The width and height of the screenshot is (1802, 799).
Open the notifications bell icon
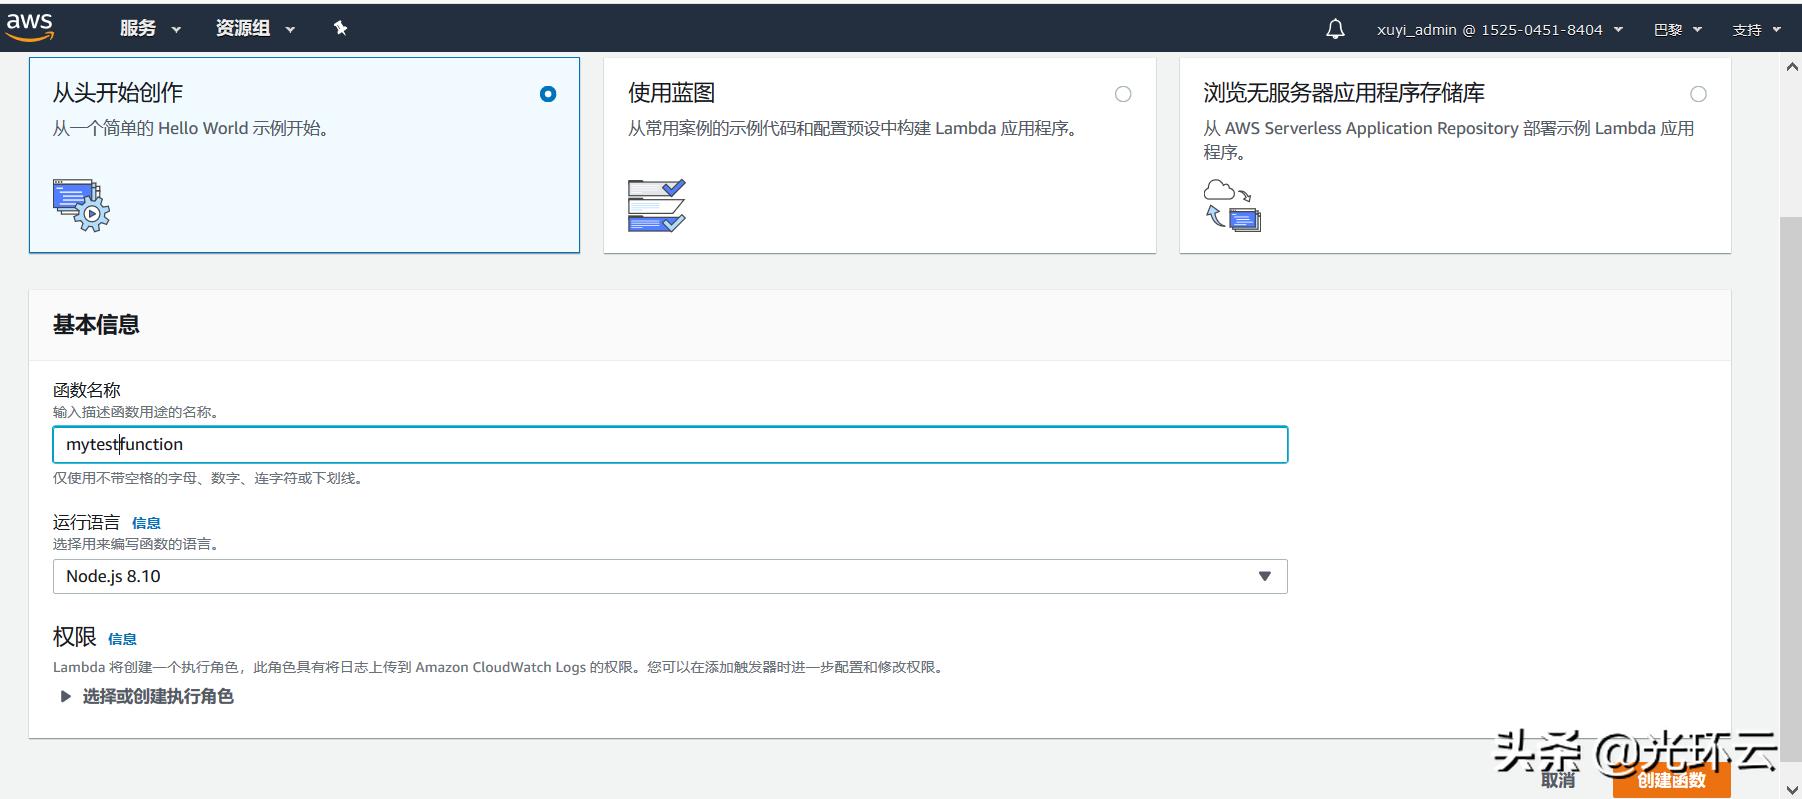[x=1335, y=29]
